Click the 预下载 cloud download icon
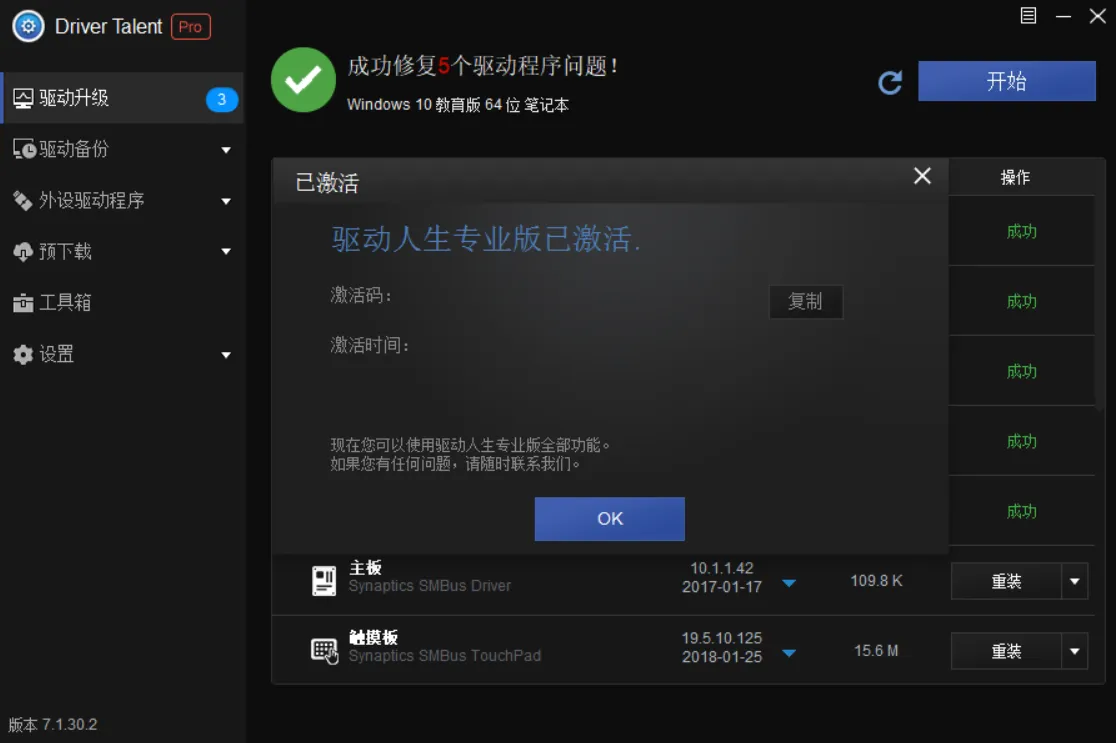This screenshot has height=743, width=1116. pos(23,252)
